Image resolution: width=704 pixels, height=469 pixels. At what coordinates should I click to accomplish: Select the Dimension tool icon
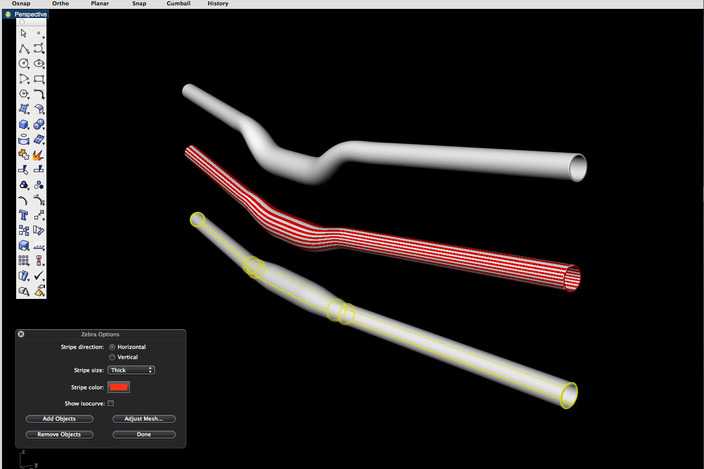(x=39, y=246)
